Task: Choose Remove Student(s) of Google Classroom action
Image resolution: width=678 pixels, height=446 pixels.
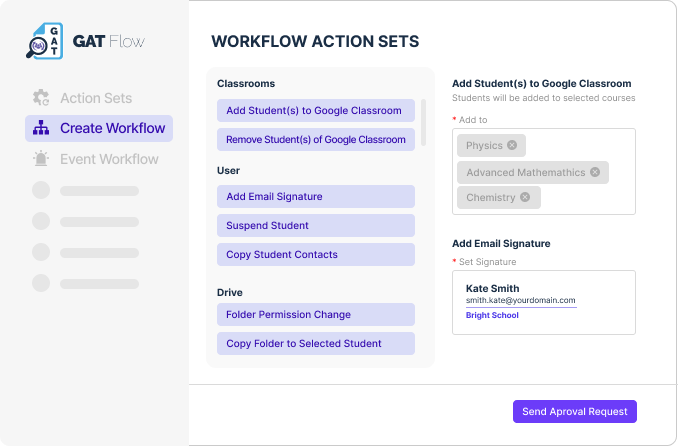Action: [316, 140]
